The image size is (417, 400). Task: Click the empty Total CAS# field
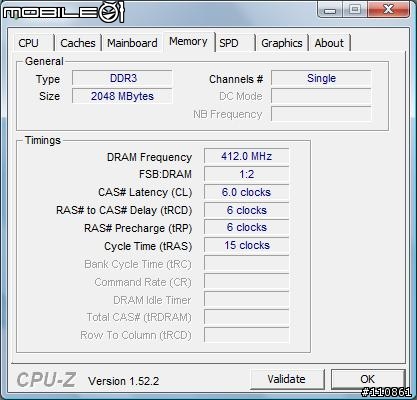[247, 318]
